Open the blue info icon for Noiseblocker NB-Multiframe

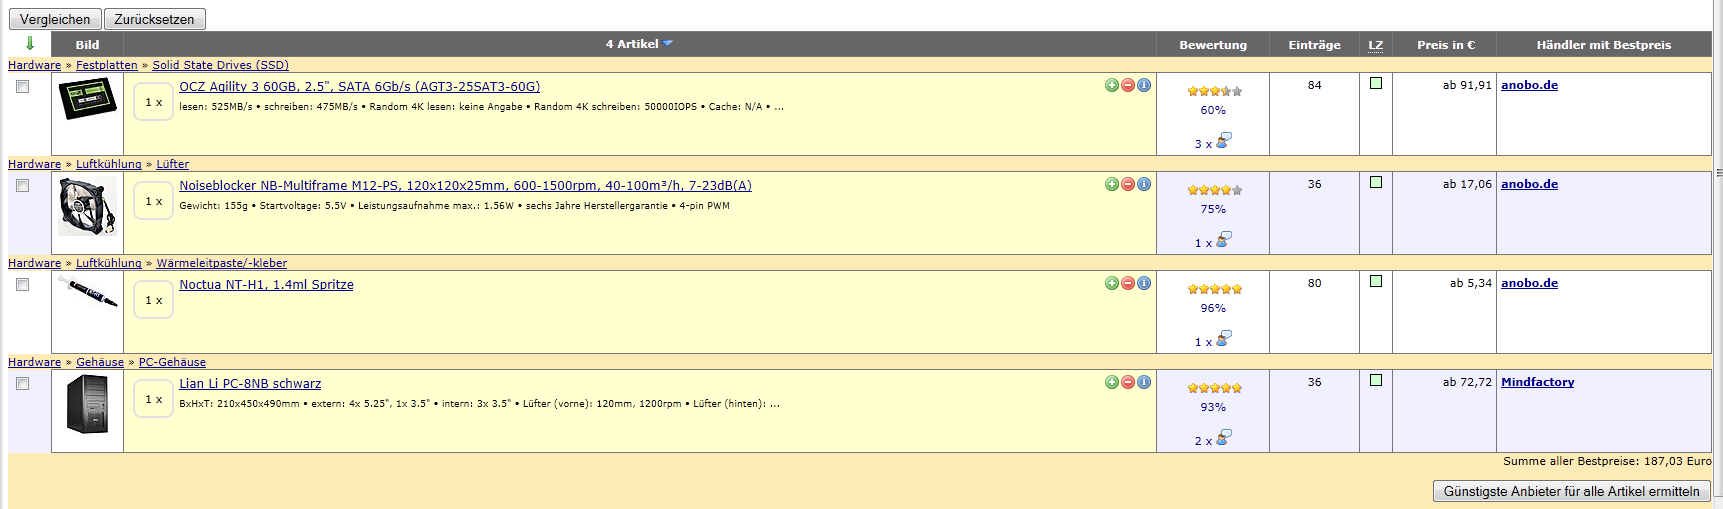(1144, 184)
